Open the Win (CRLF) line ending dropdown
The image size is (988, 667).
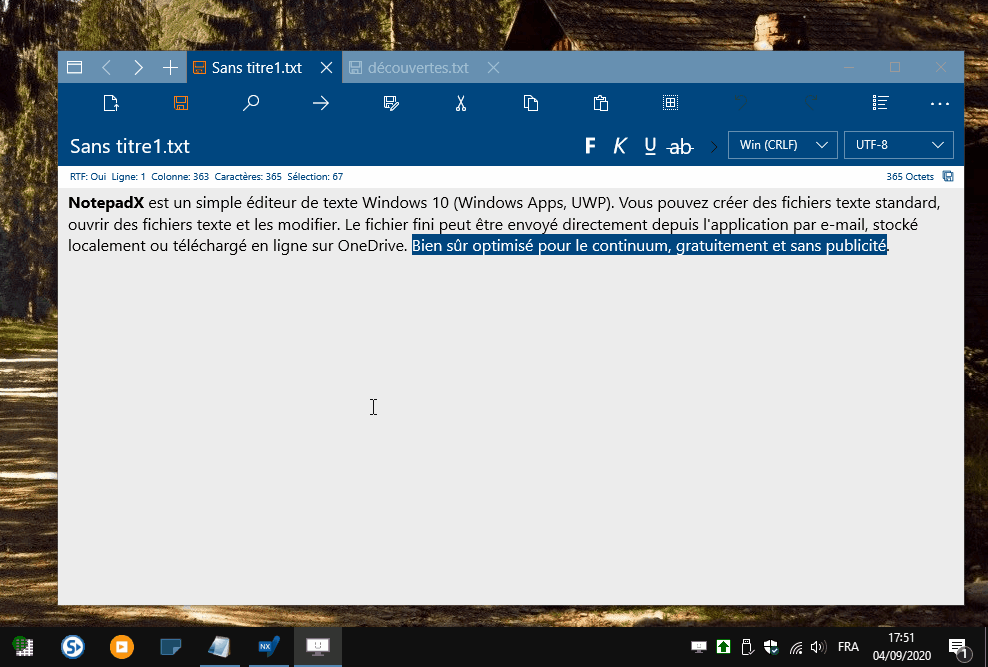(783, 145)
